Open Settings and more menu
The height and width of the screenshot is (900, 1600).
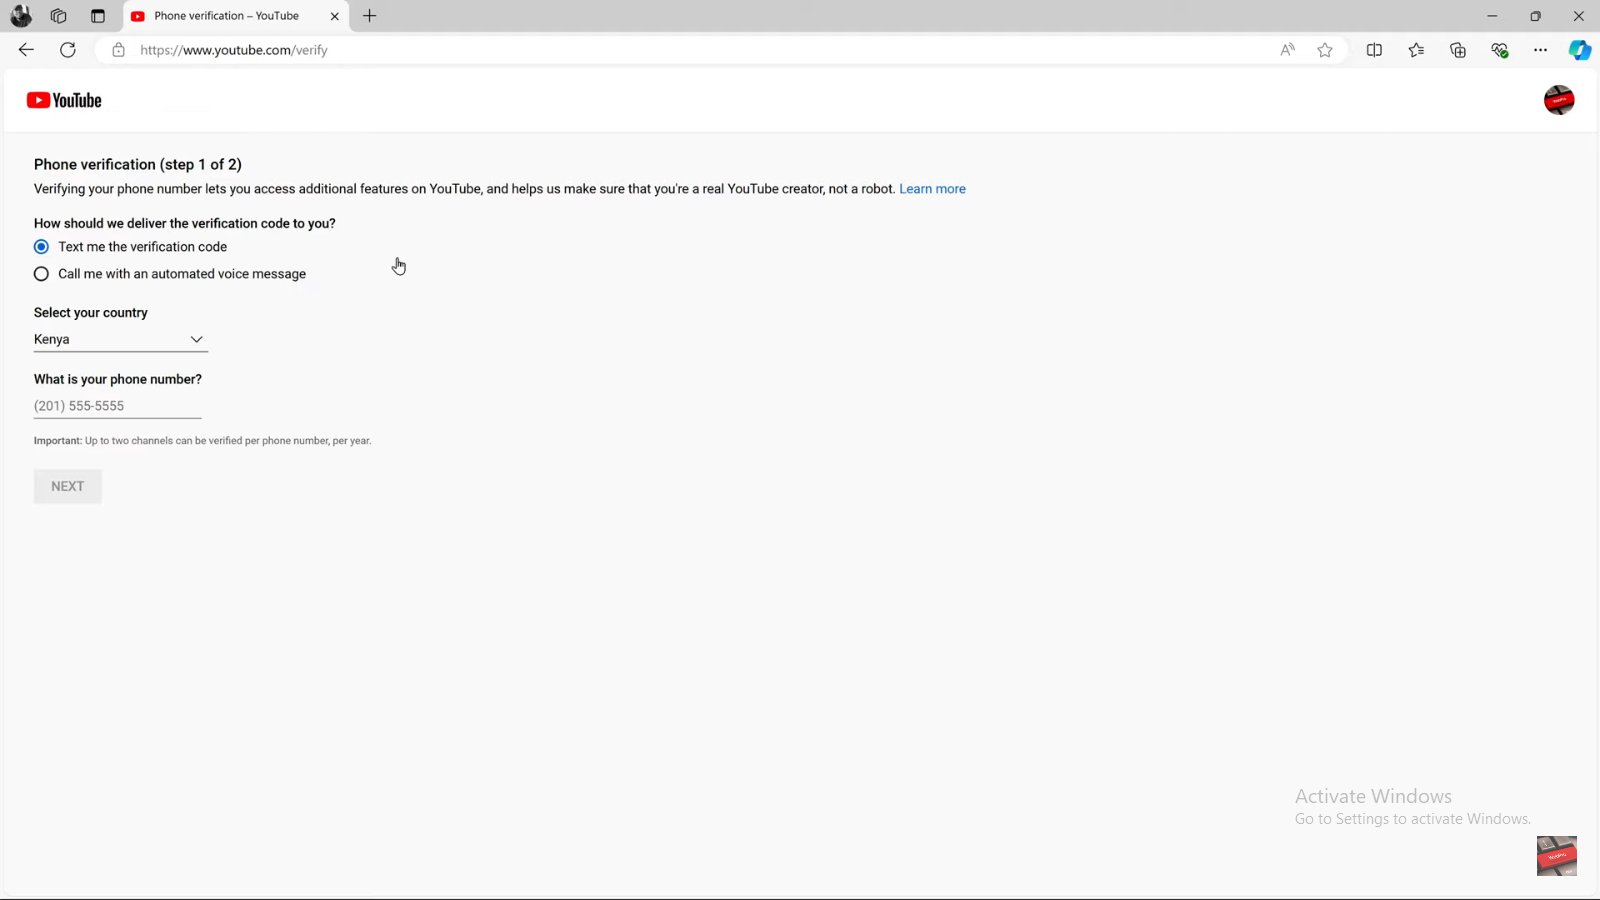pyautogui.click(x=1540, y=50)
